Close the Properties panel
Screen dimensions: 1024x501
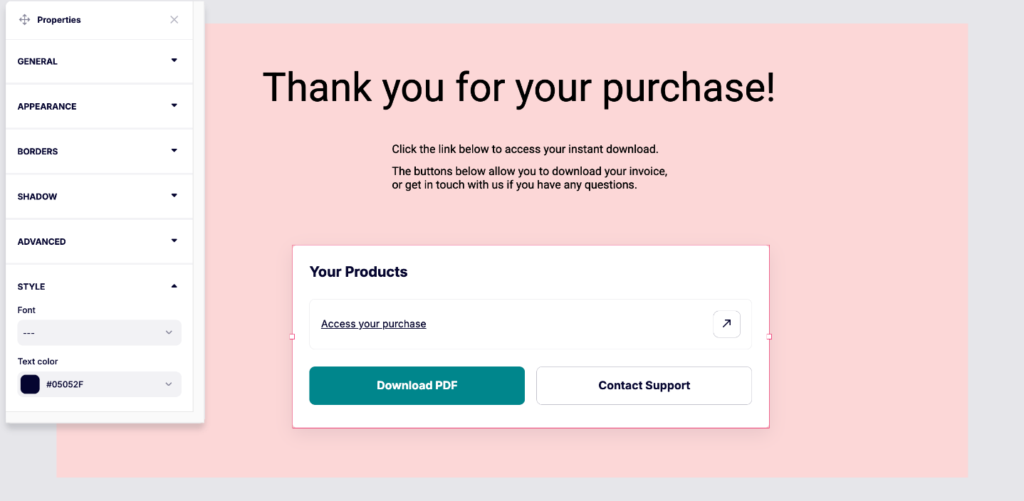coord(174,20)
